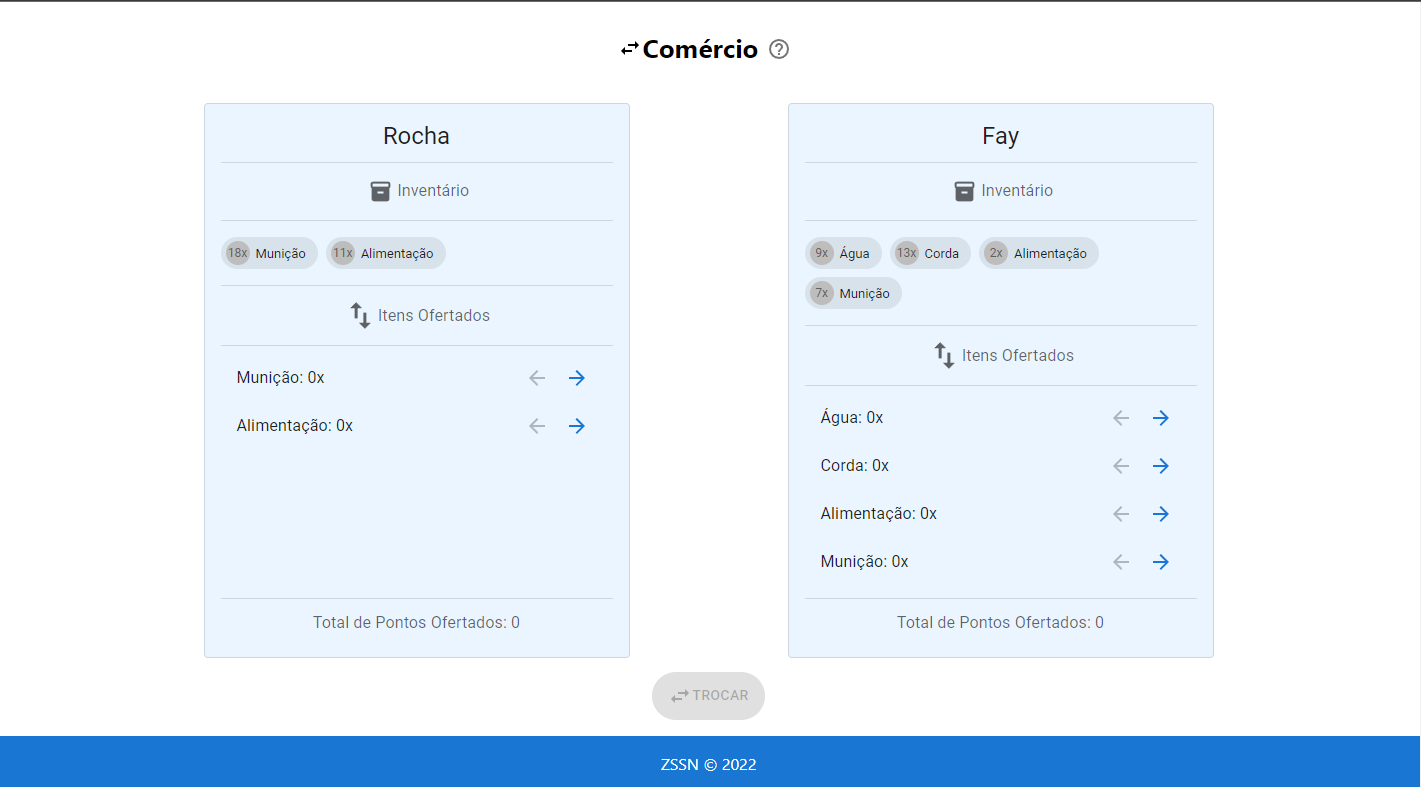Select Rocha's 18x Munição inventory chip
The image size is (1421, 787).
tap(269, 253)
